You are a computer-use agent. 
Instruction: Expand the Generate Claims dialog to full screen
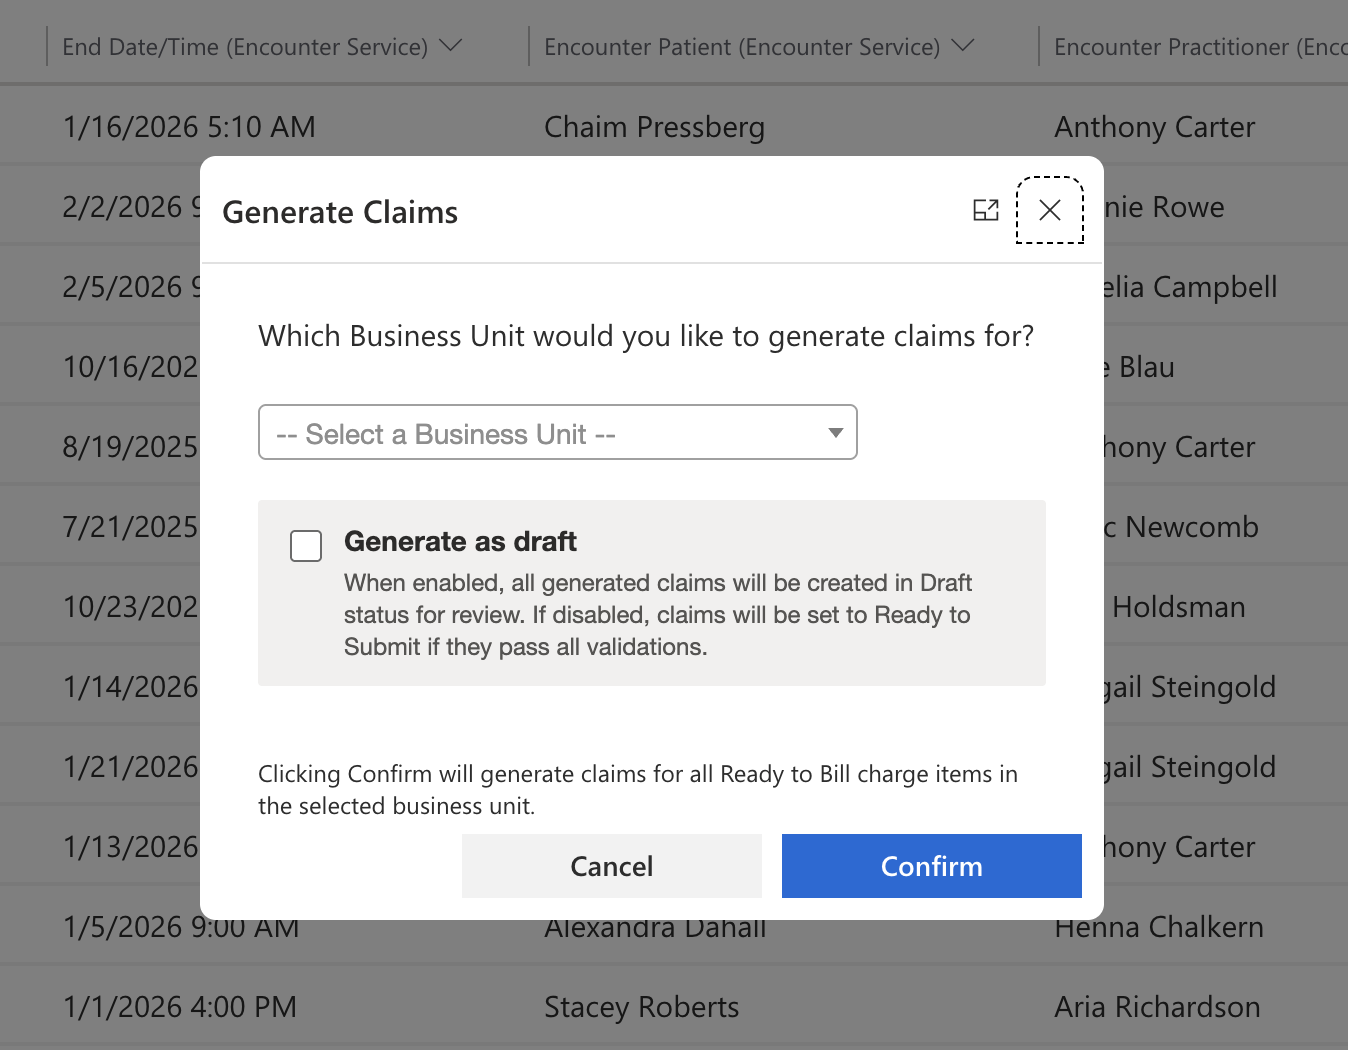pos(986,210)
